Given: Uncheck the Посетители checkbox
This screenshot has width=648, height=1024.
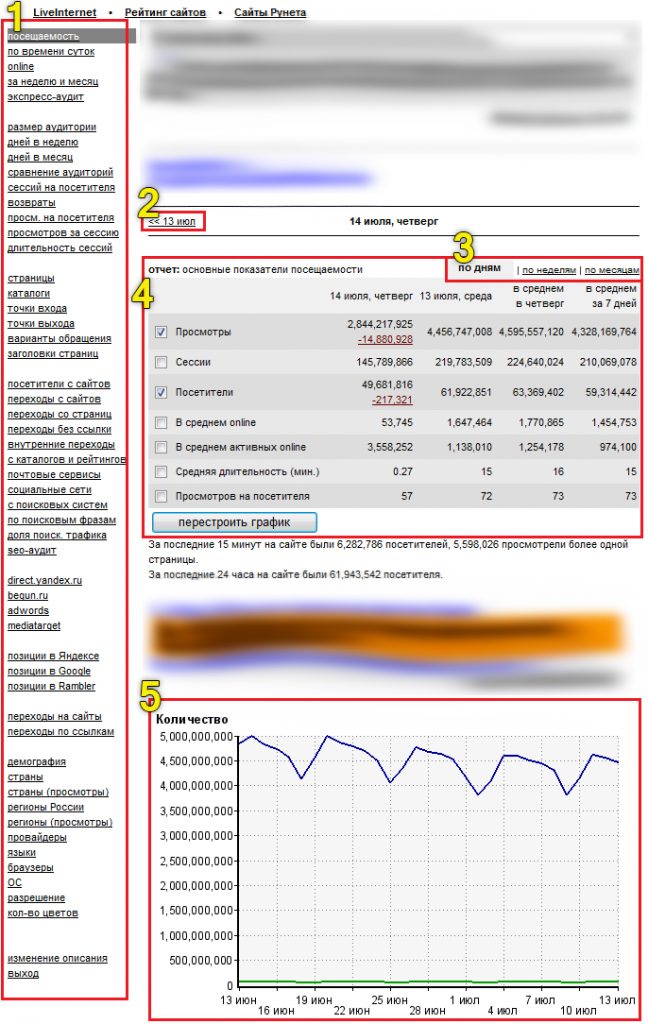Looking at the screenshot, I should (x=162, y=392).
